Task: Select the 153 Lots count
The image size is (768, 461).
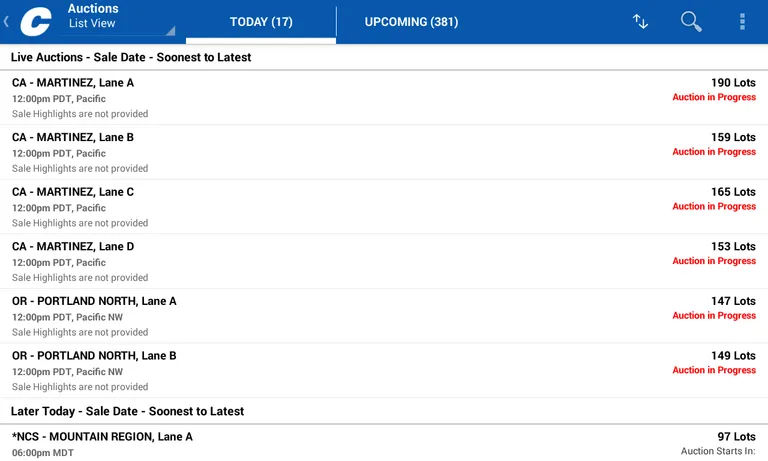Action: [x=733, y=246]
